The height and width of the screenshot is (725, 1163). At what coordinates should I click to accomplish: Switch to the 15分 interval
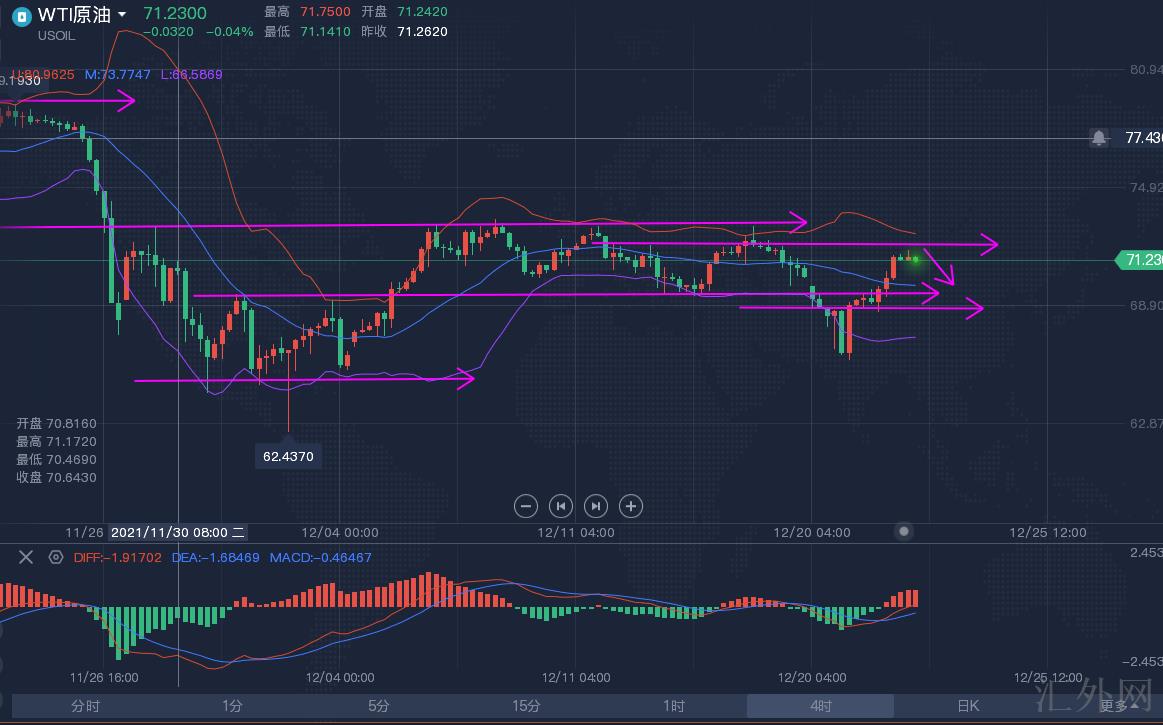point(526,706)
